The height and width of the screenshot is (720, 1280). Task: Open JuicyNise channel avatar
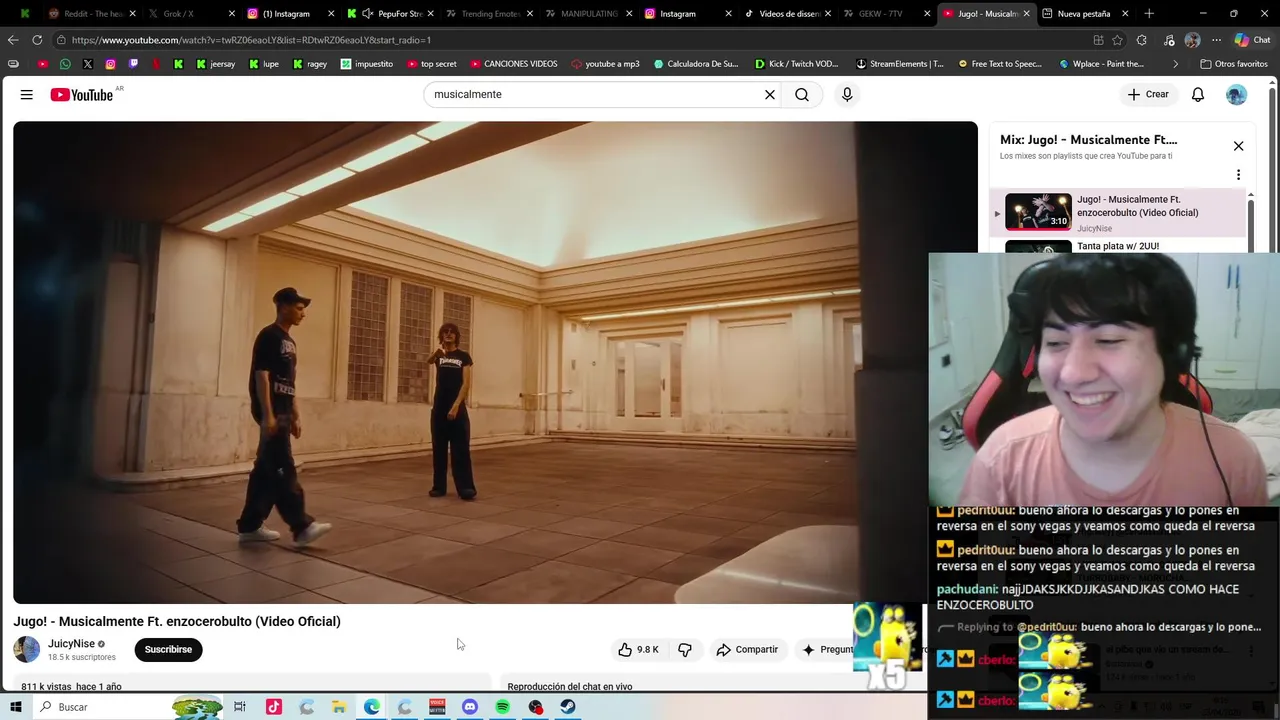pyautogui.click(x=27, y=649)
